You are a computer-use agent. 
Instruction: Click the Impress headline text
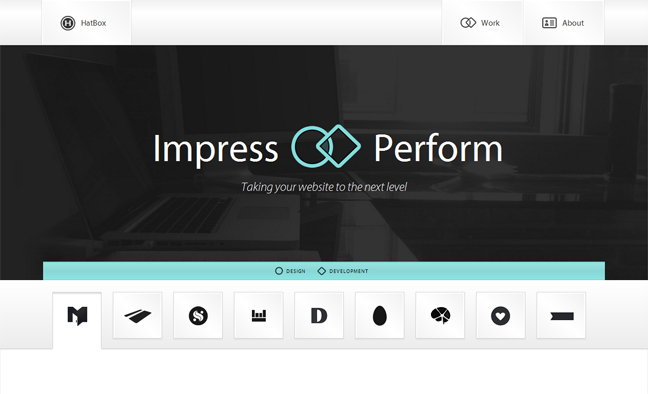tap(215, 148)
